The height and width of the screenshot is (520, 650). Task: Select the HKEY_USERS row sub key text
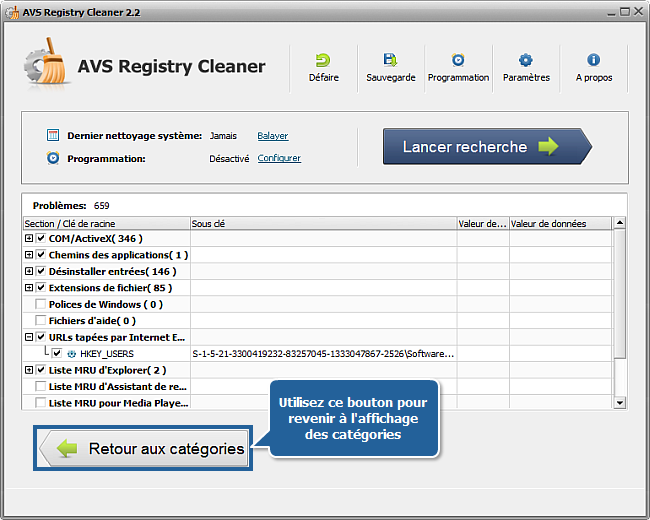[x=323, y=354]
